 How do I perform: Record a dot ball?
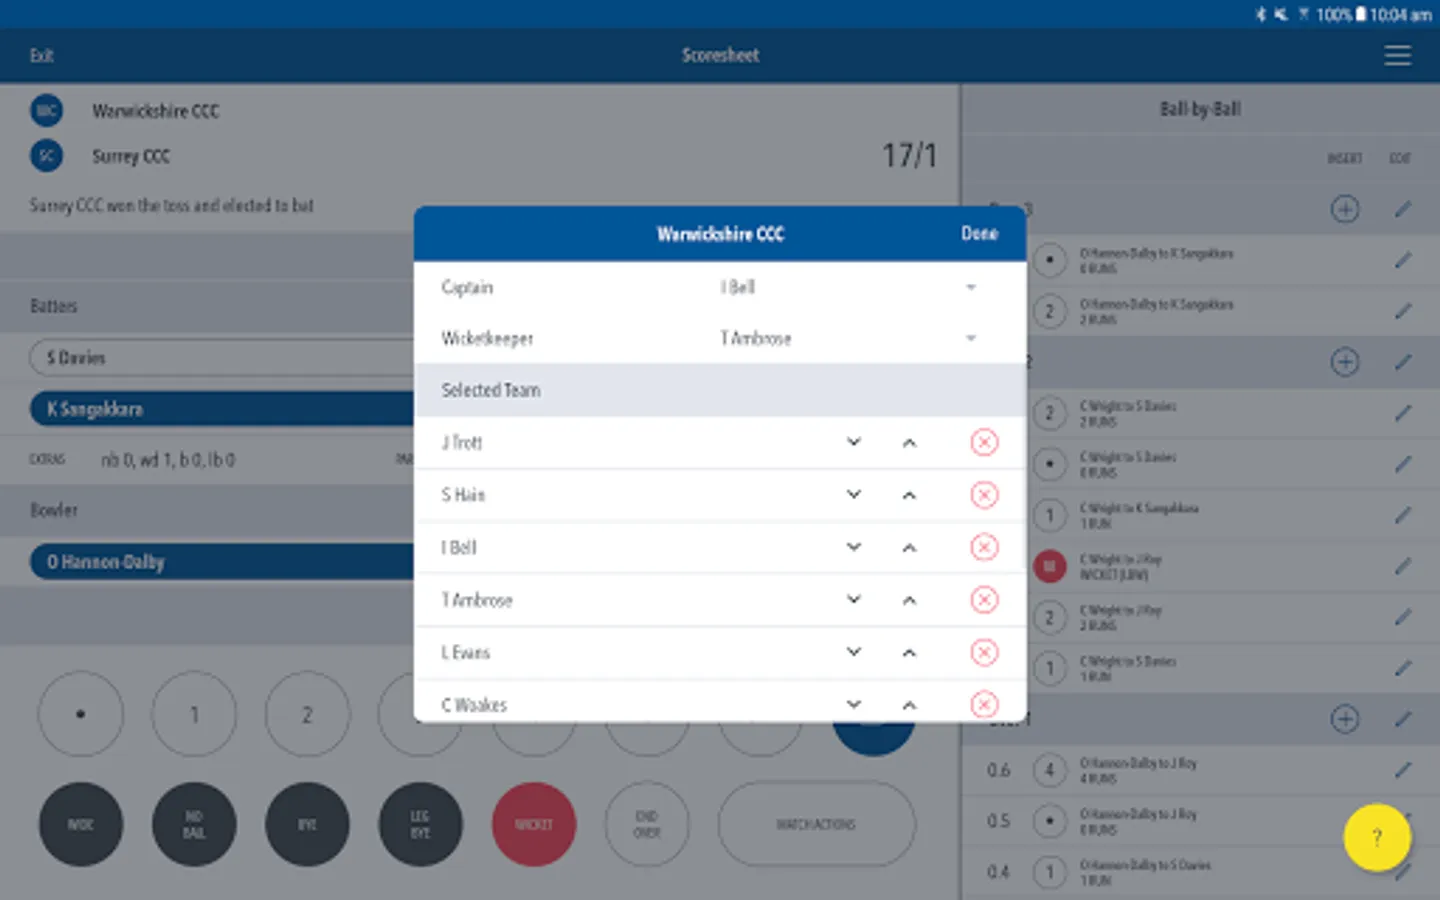click(x=81, y=714)
